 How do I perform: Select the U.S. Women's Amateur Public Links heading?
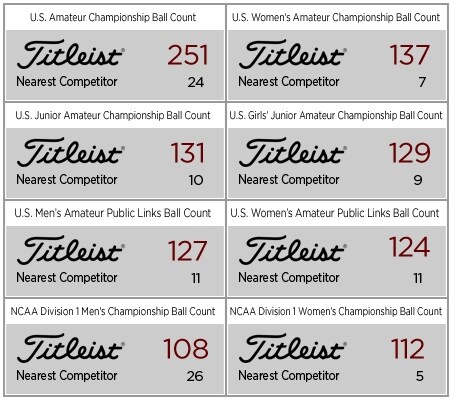(x=335, y=213)
